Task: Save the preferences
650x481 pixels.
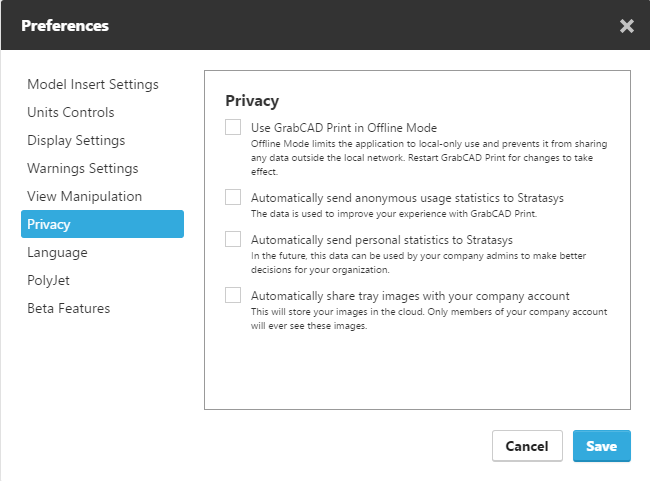Action: pos(601,446)
